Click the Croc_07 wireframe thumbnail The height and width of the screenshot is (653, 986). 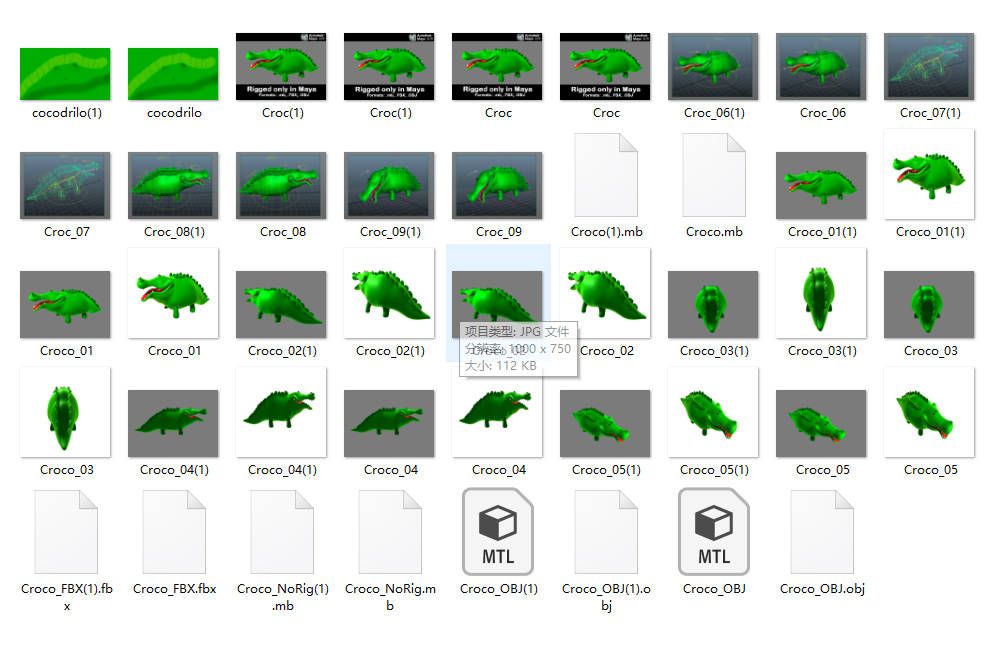(x=66, y=185)
